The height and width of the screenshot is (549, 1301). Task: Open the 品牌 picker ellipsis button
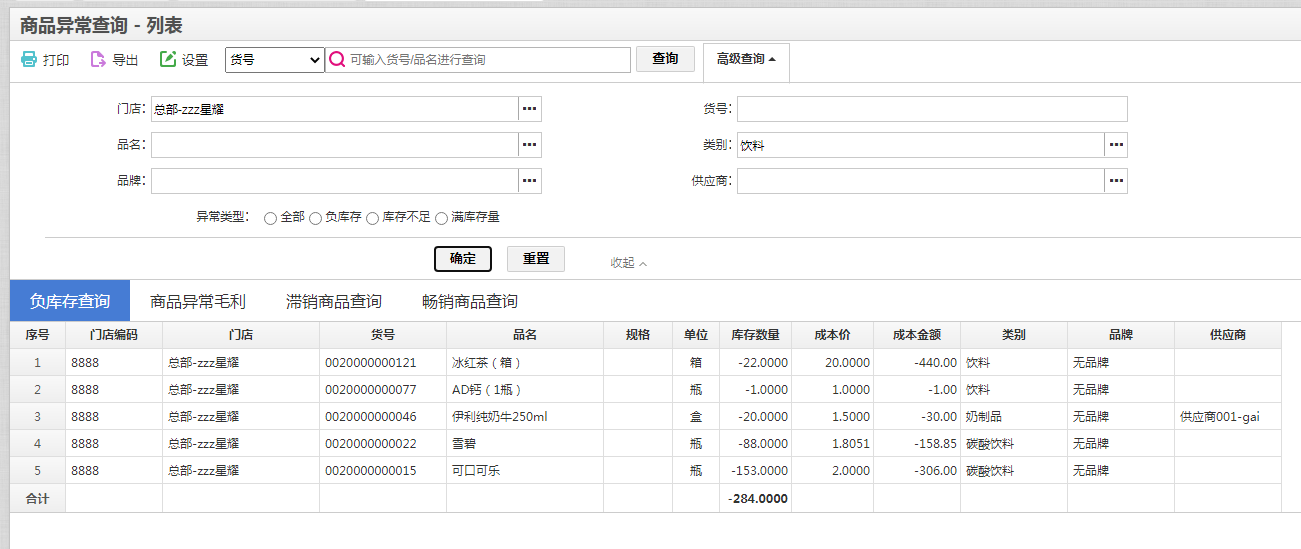pyautogui.click(x=529, y=181)
